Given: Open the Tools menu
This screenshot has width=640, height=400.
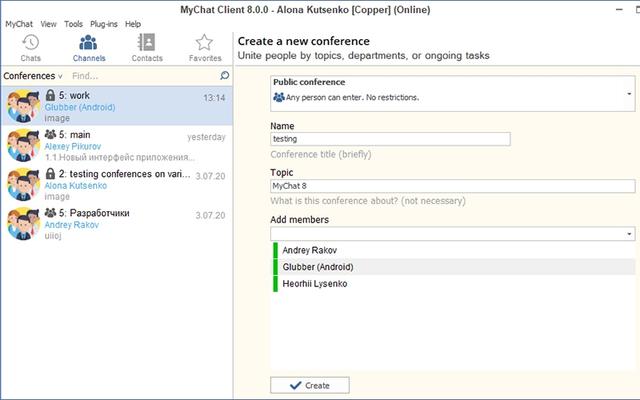Looking at the screenshot, I should click(x=73, y=23).
